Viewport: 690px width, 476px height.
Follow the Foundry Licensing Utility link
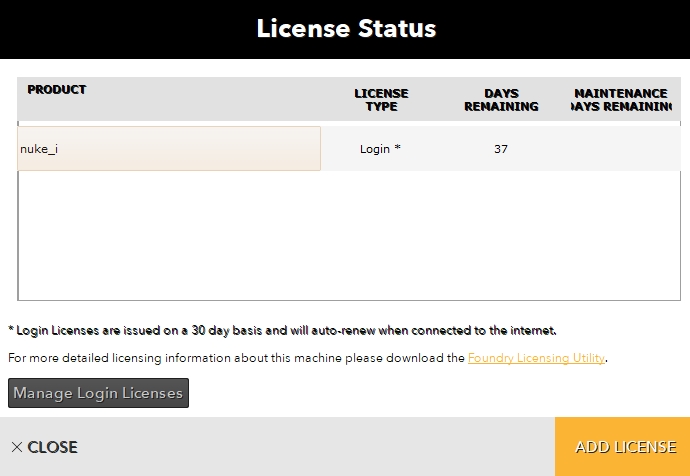click(x=536, y=358)
